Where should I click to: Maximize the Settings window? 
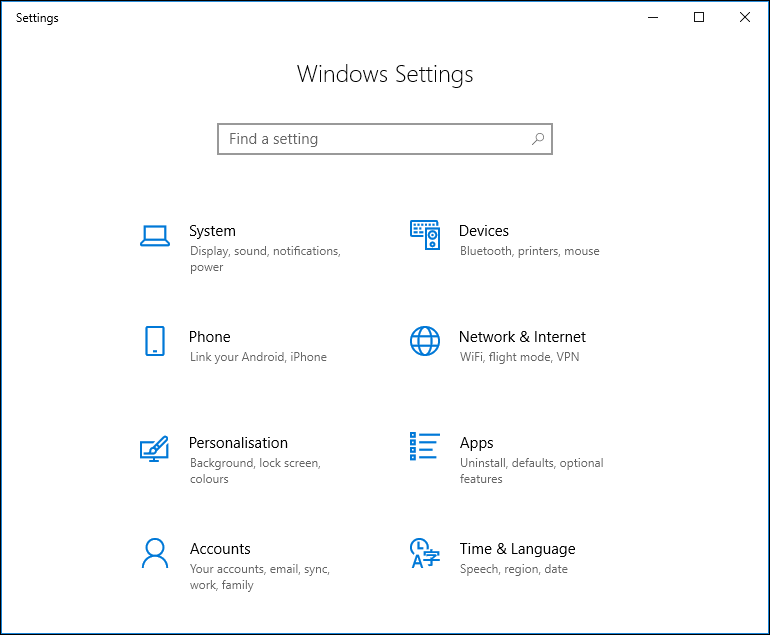click(699, 18)
